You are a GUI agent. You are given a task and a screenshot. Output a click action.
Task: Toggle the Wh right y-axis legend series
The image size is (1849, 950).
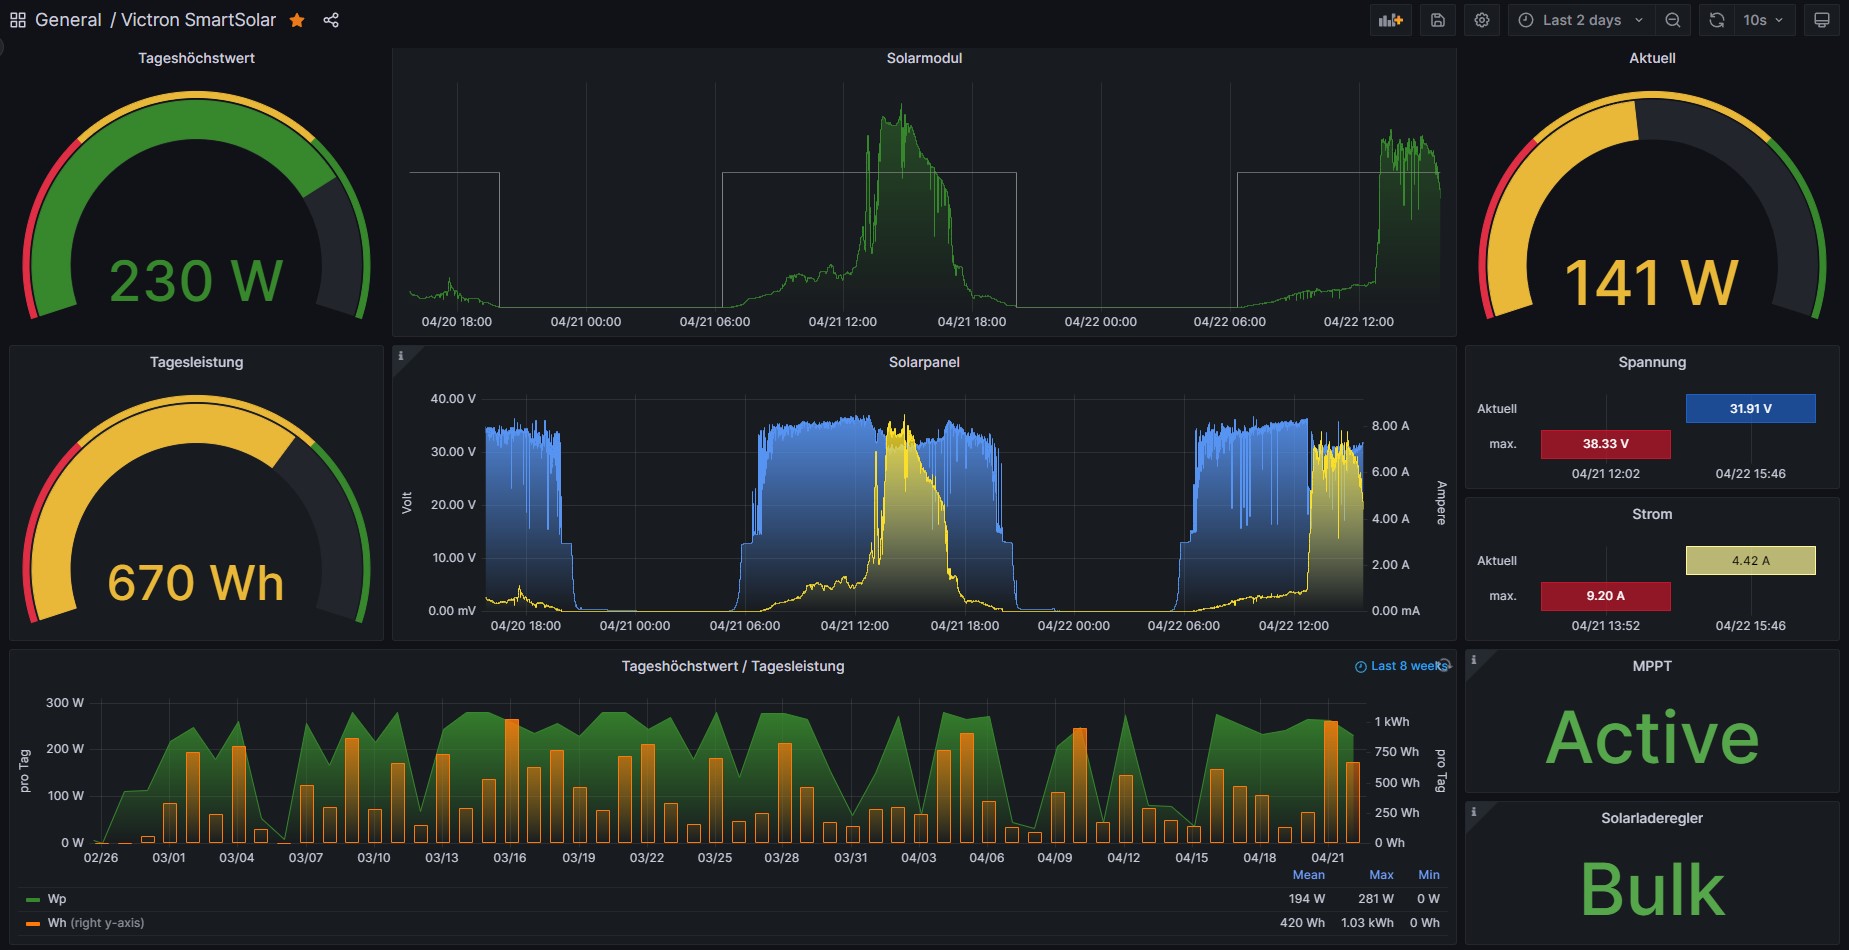click(96, 923)
